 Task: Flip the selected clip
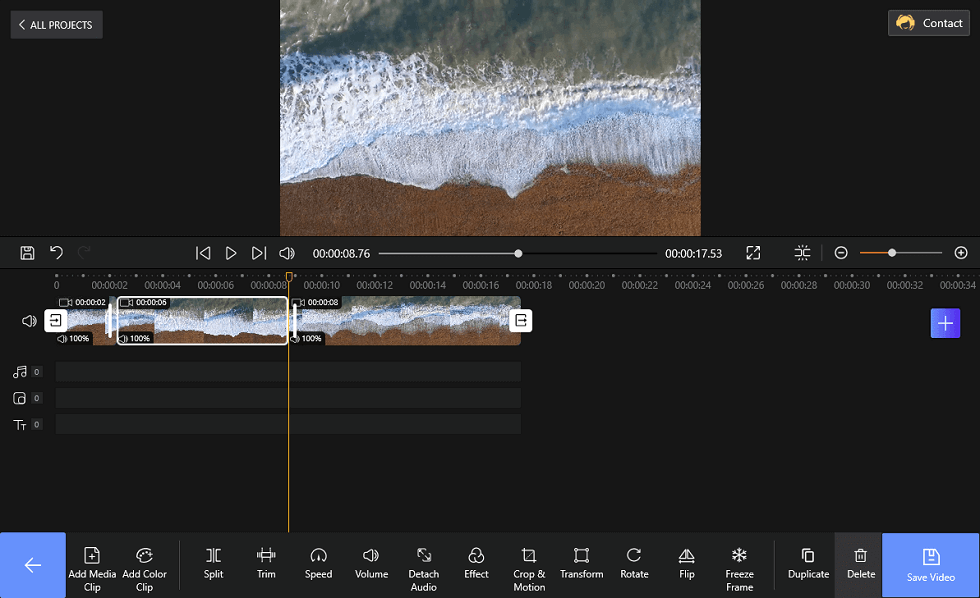686,562
